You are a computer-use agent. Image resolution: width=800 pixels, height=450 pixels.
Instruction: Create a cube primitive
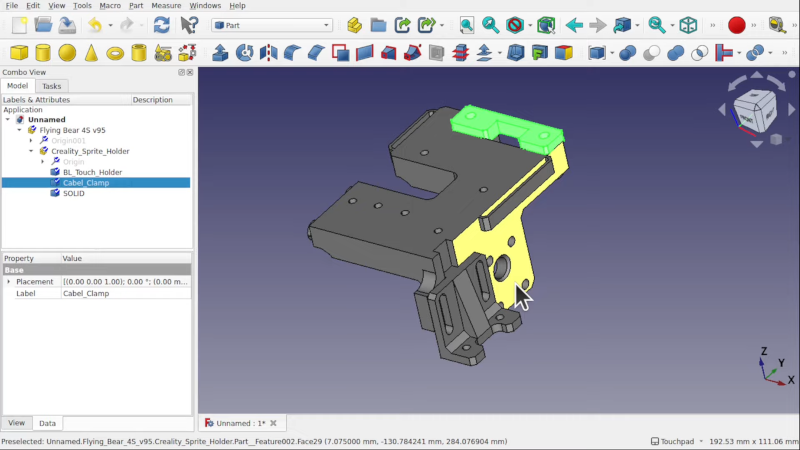point(19,53)
